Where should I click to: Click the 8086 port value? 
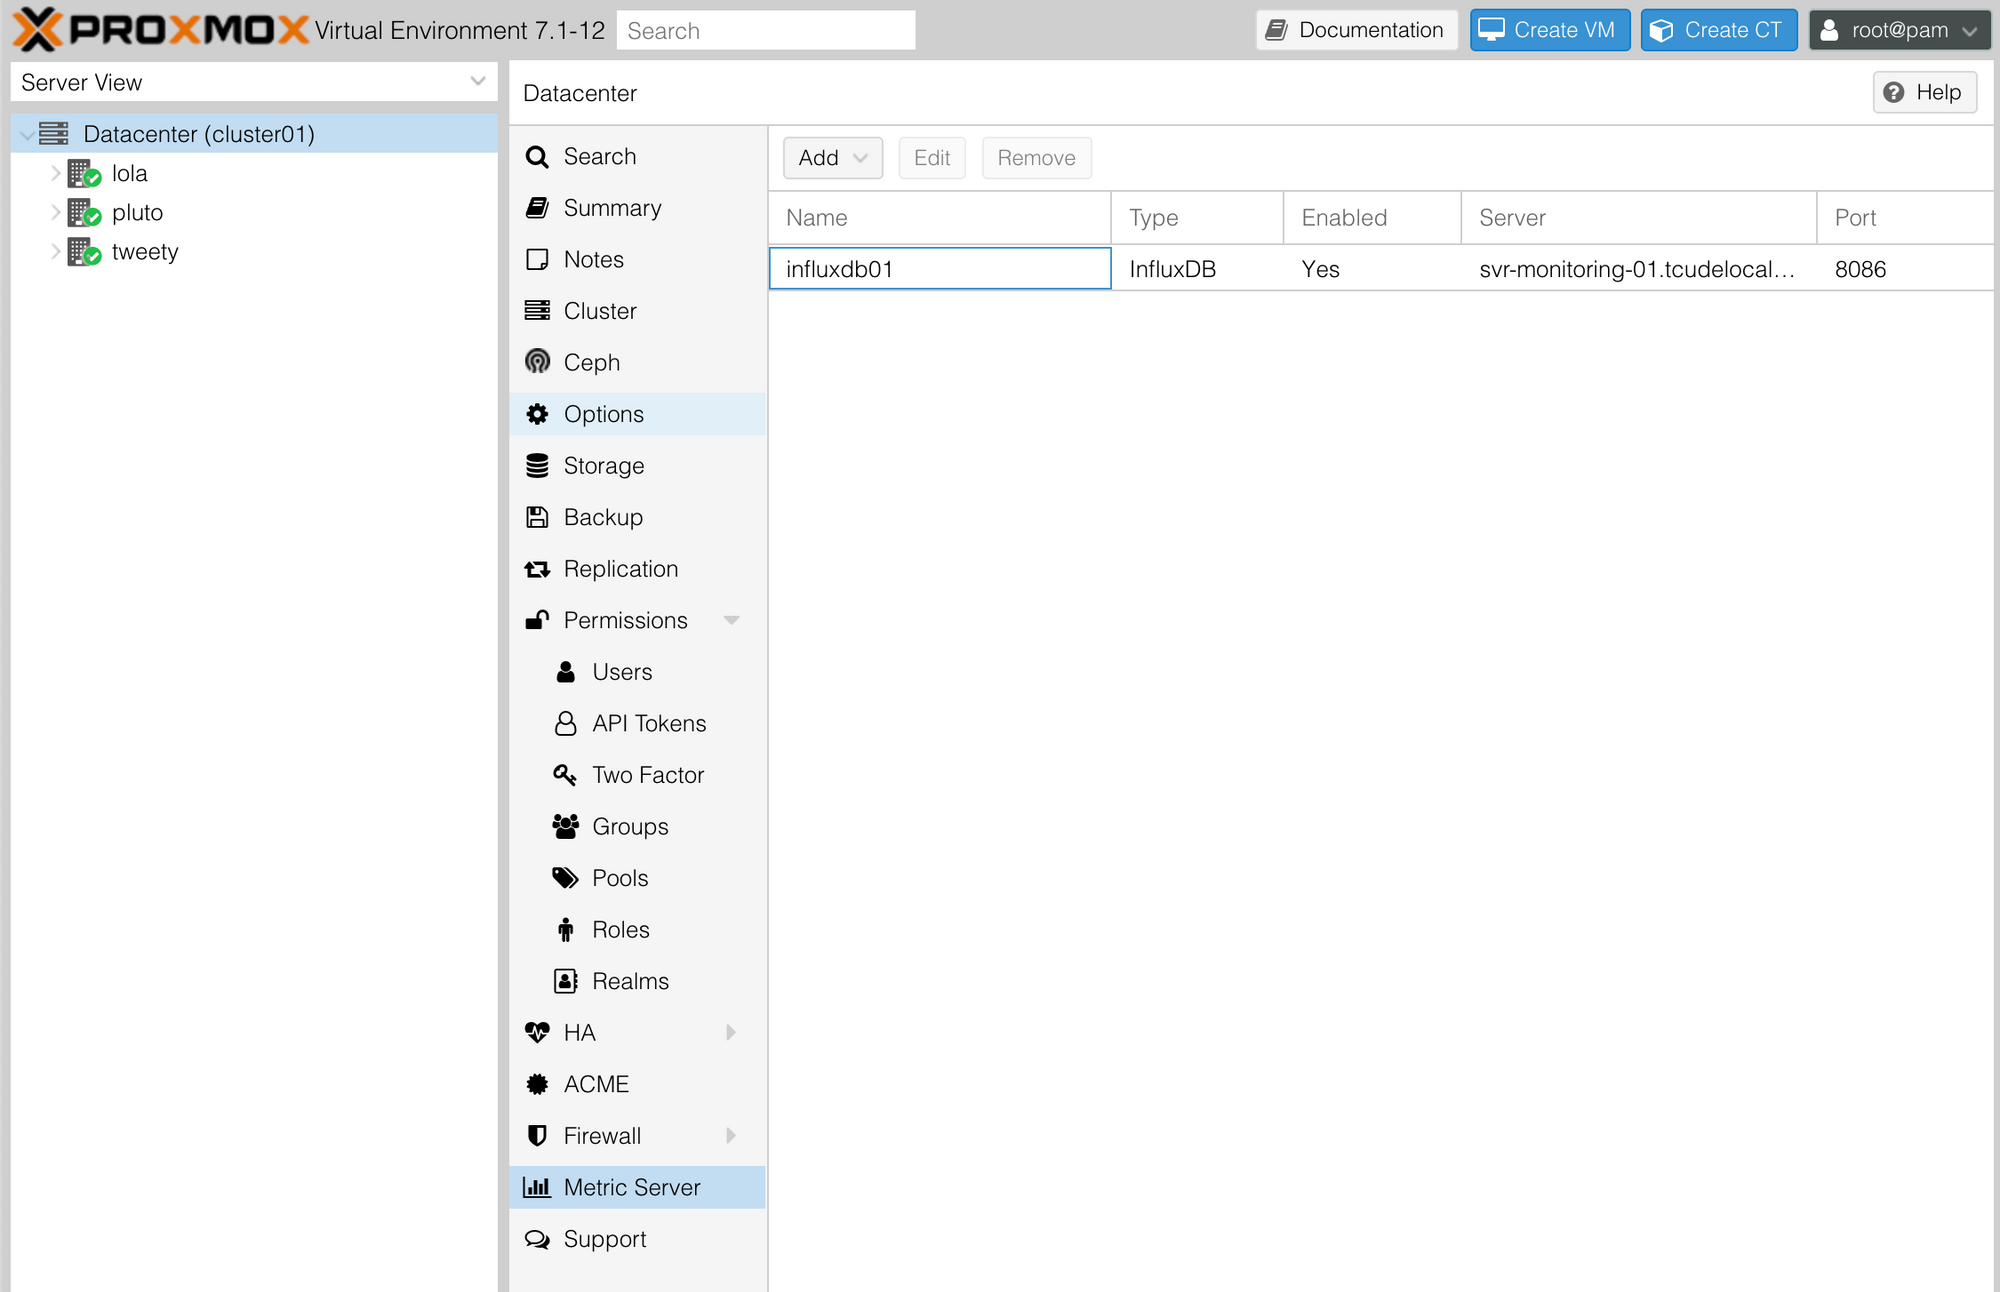coord(1860,269)
